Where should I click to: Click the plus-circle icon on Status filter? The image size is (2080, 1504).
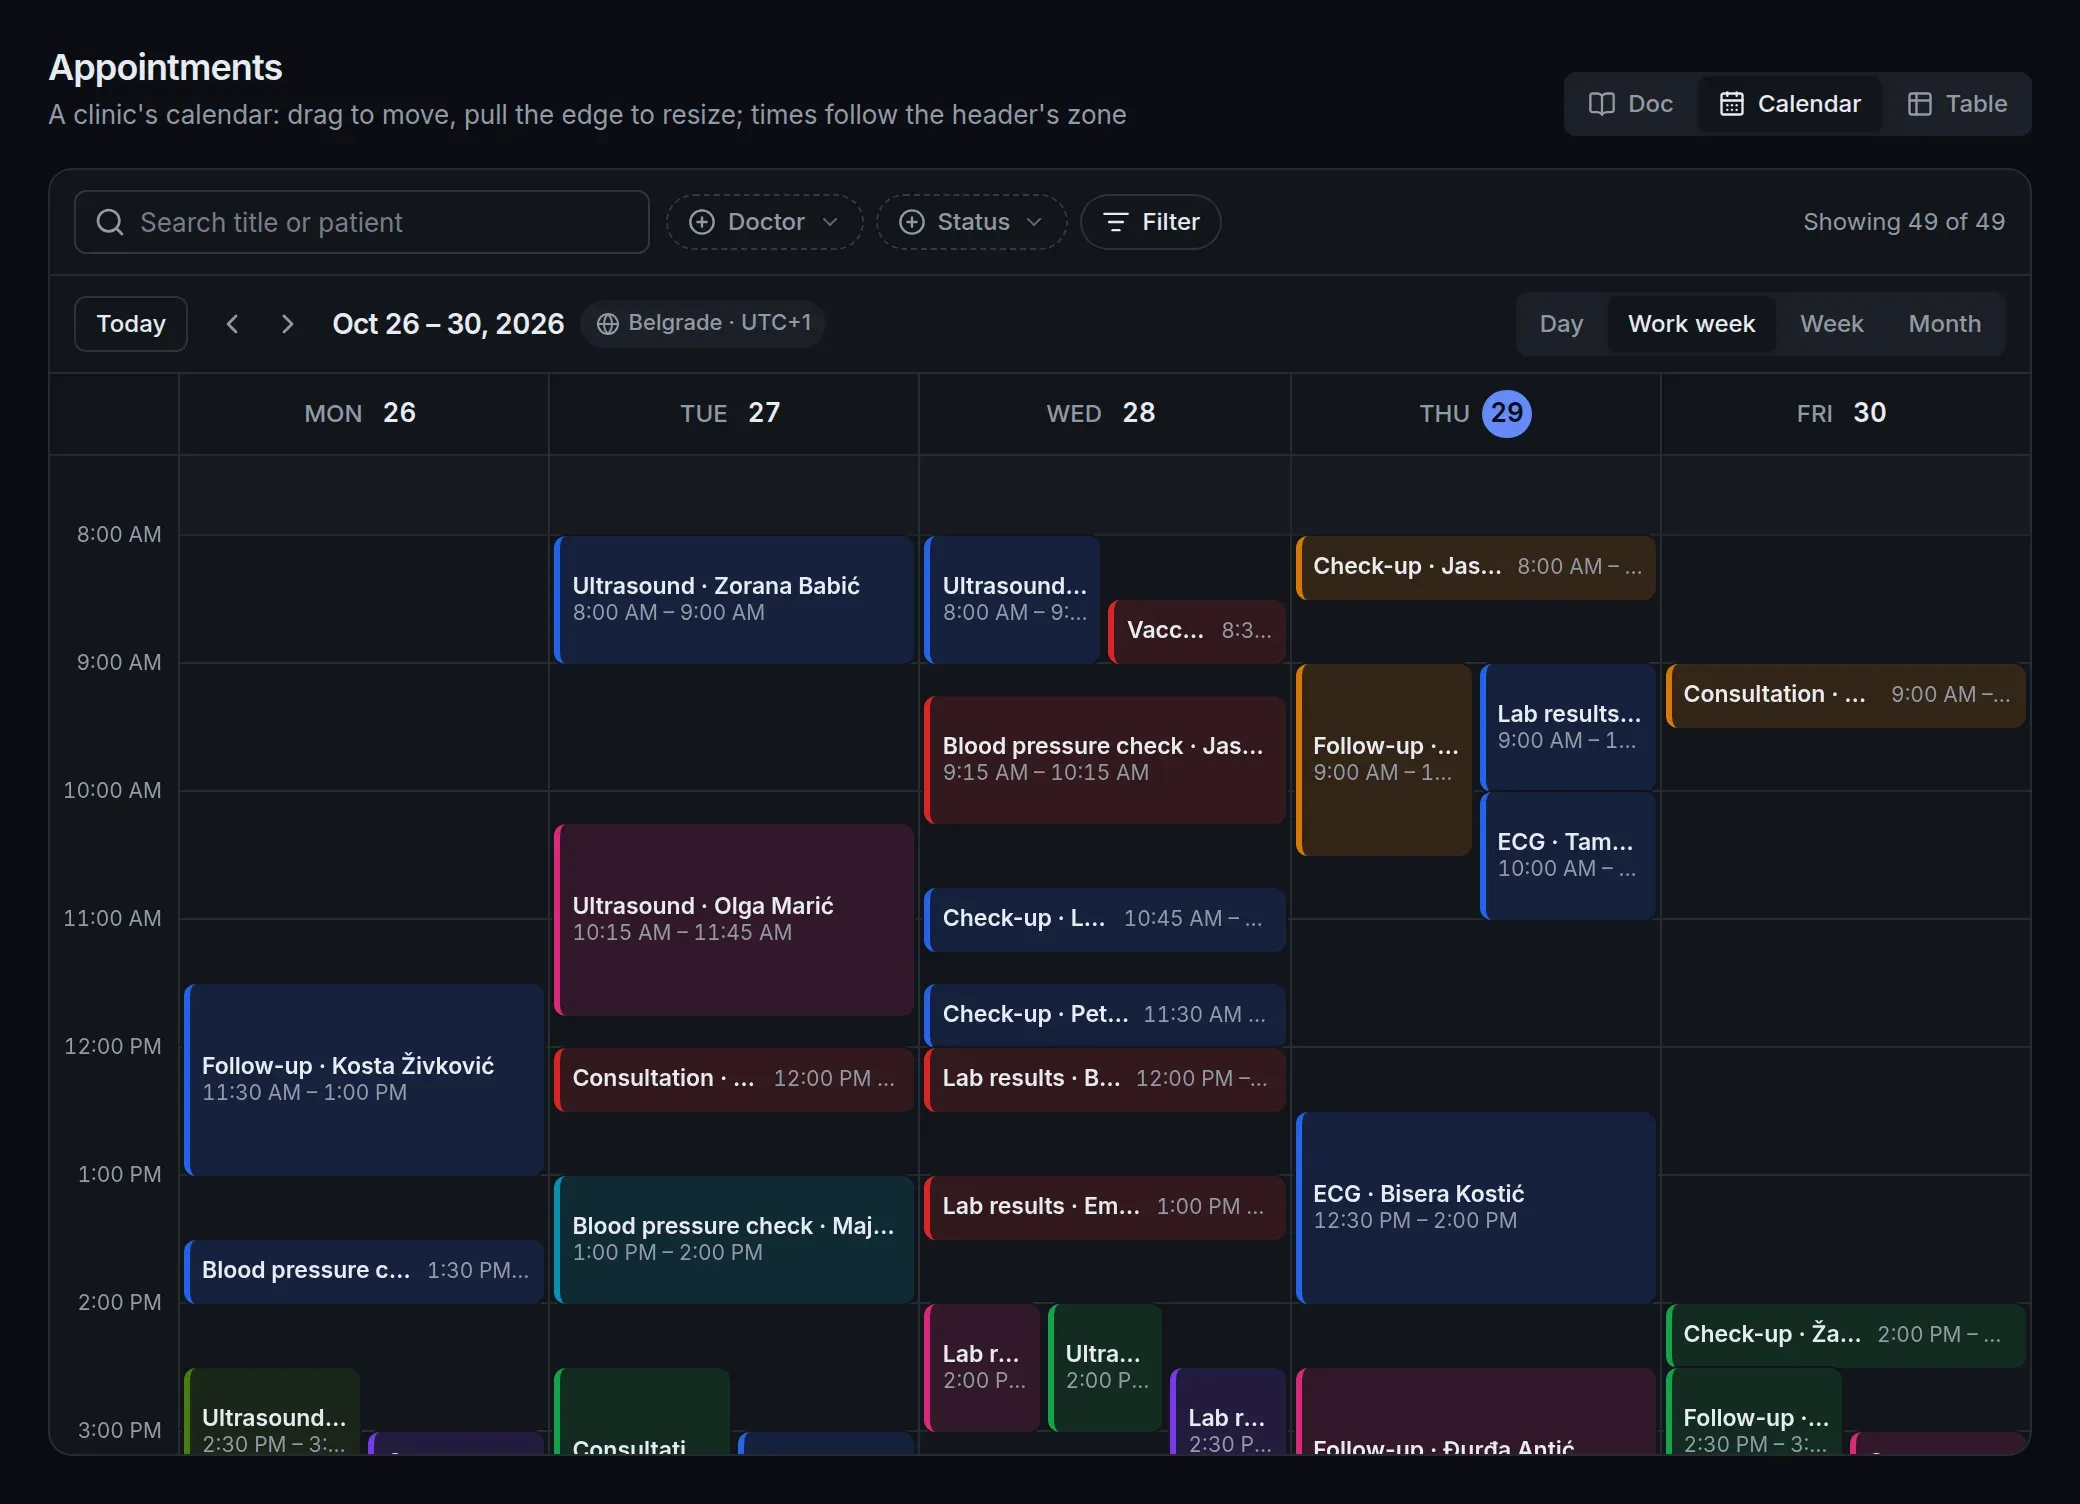pyautogui.click(x=911, y=222)
